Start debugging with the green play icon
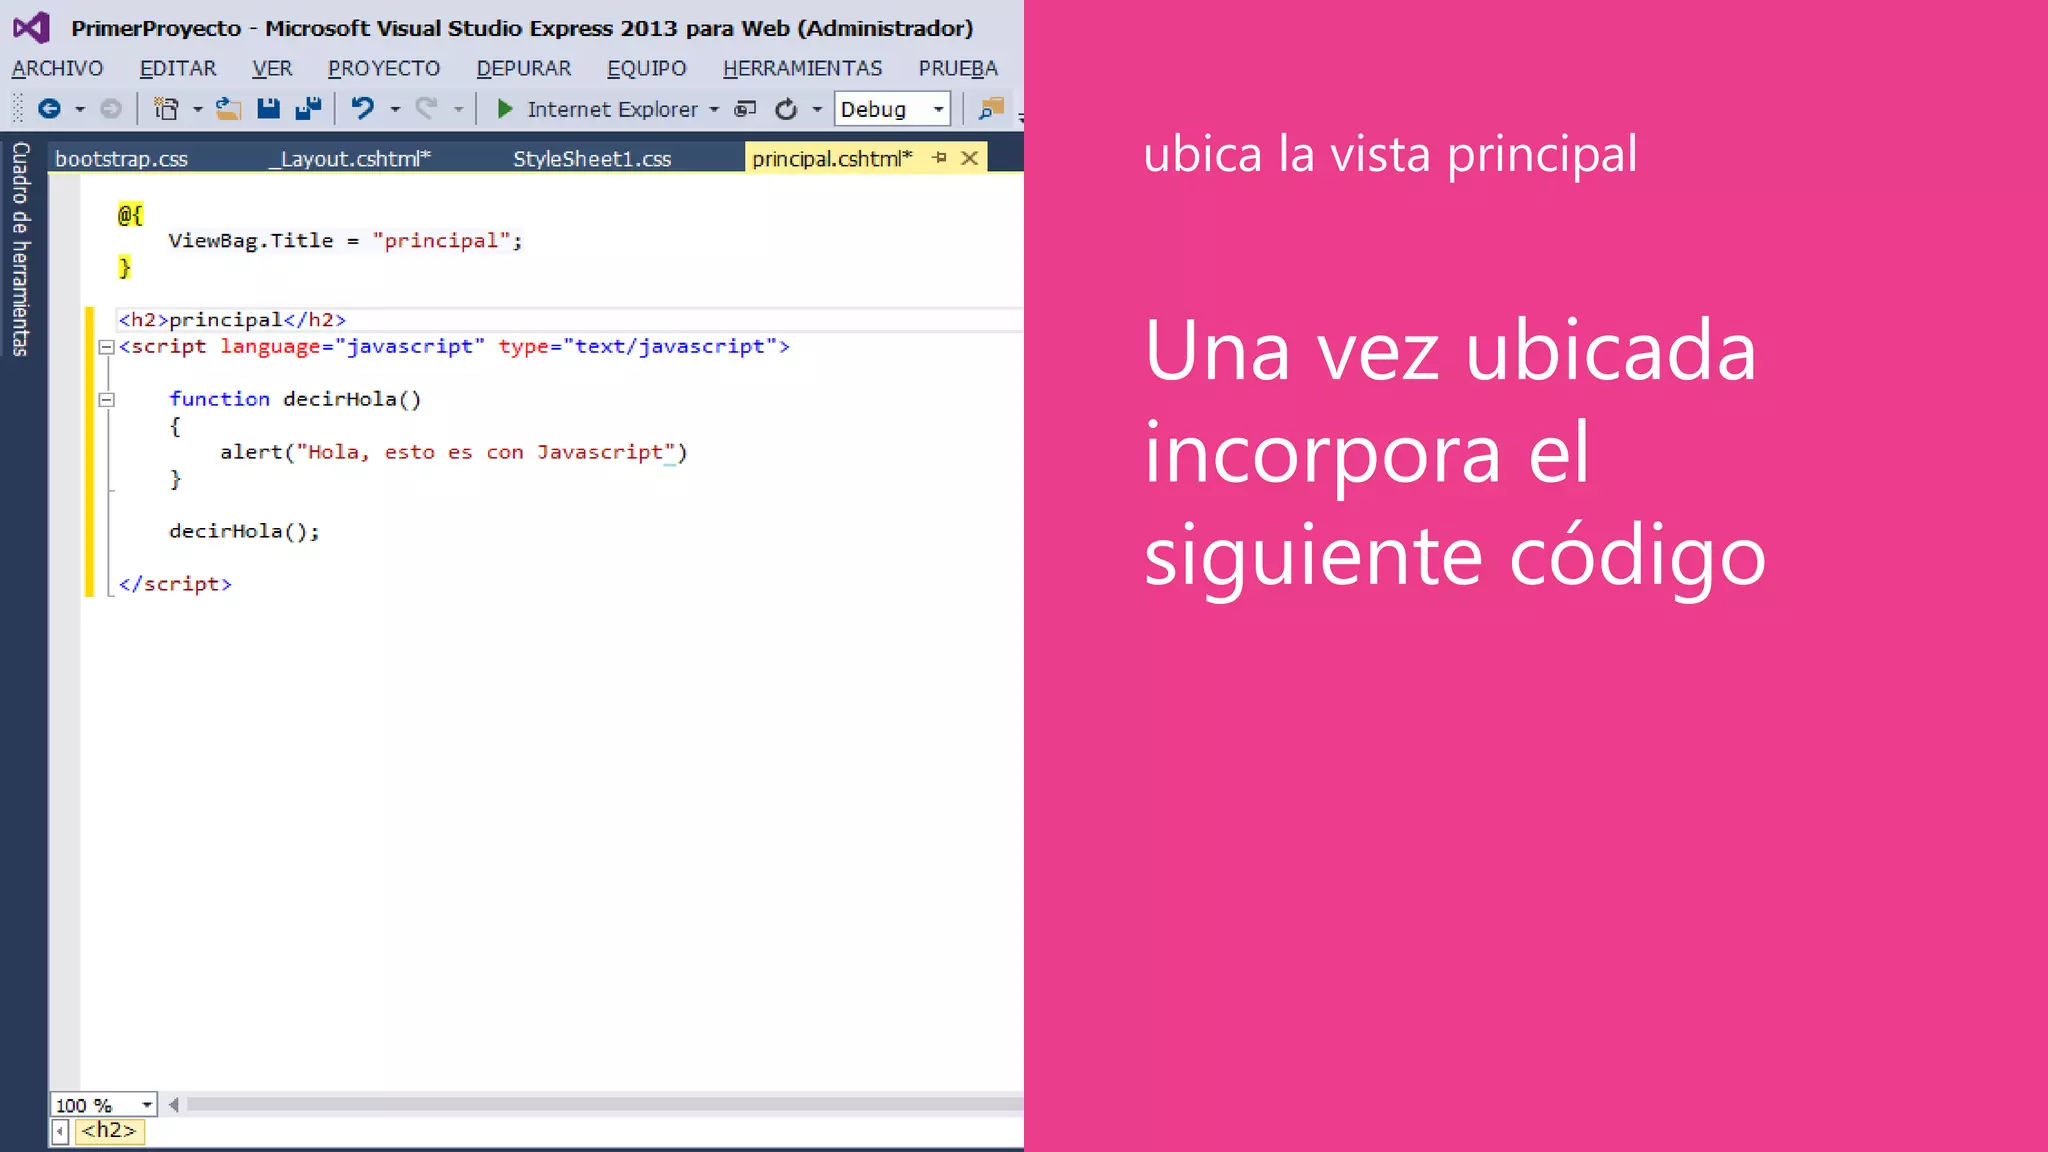 (x=505, y=109)
